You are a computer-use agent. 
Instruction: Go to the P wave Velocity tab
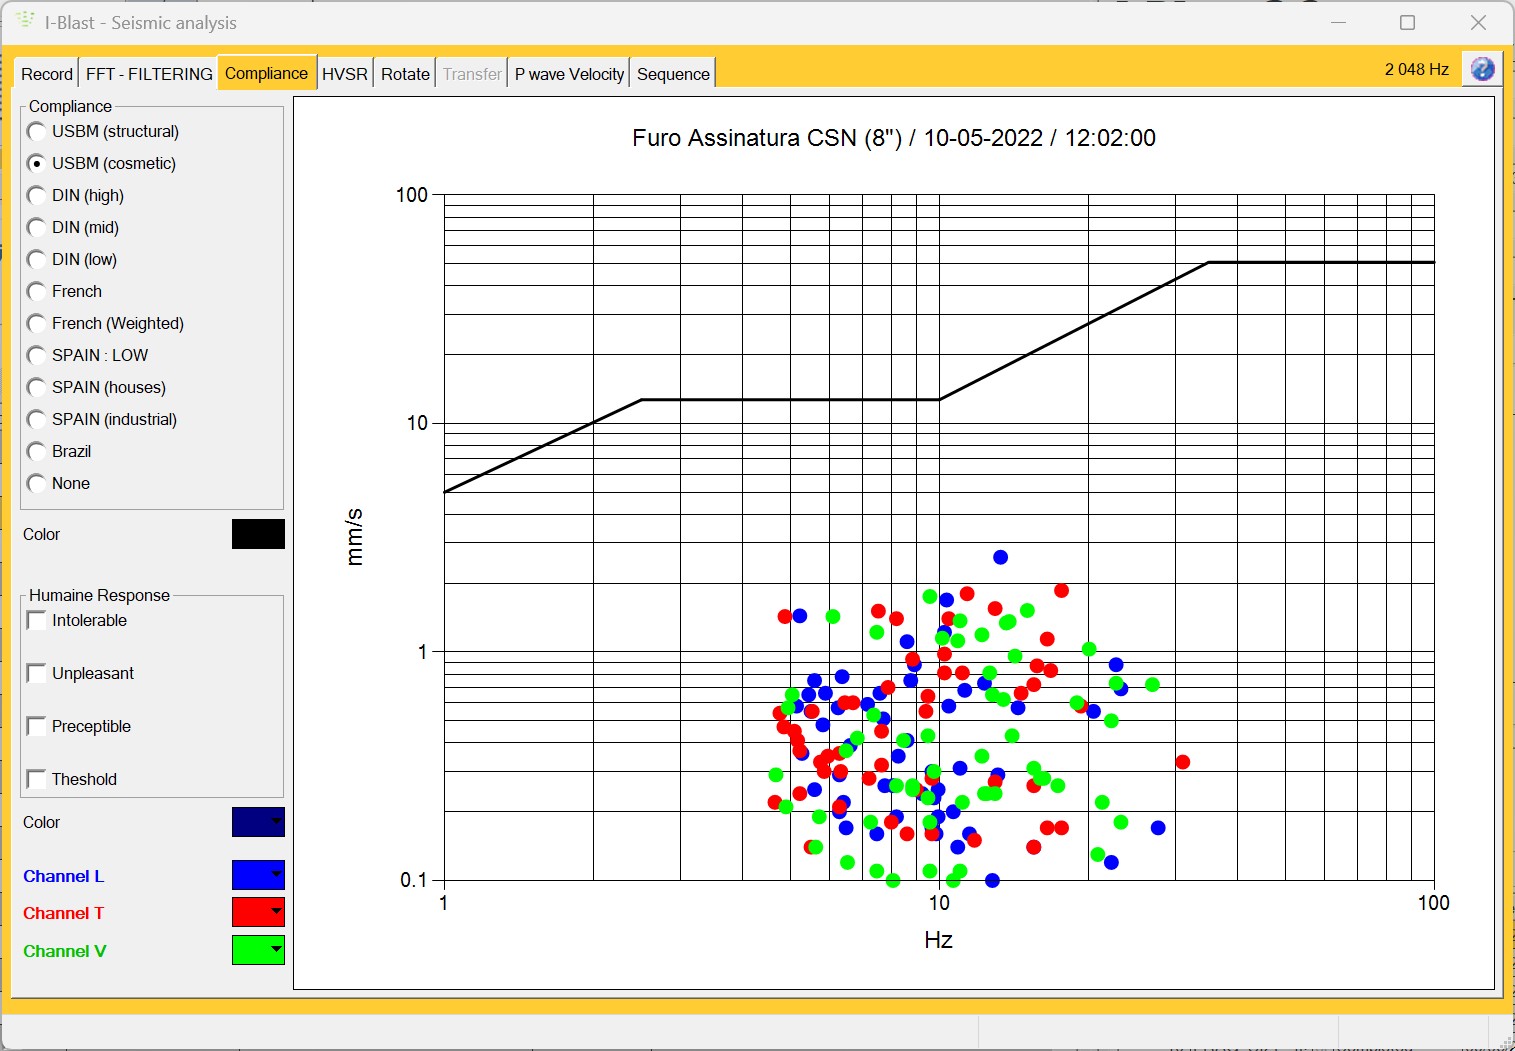click(x=569, y=74)
